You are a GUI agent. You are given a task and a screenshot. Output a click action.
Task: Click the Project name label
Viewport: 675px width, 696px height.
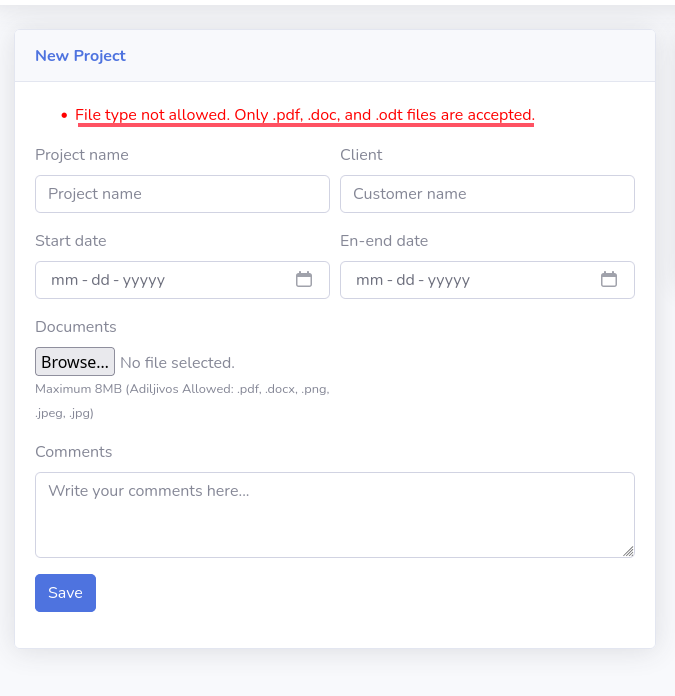82,155
